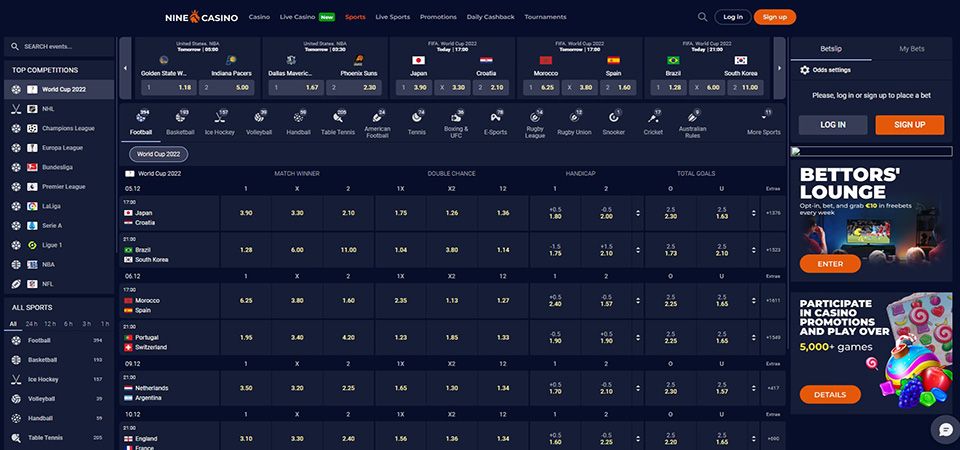960x450 pixels.
Task: Click the search magnifier icon in header
Action: point(702,17)
